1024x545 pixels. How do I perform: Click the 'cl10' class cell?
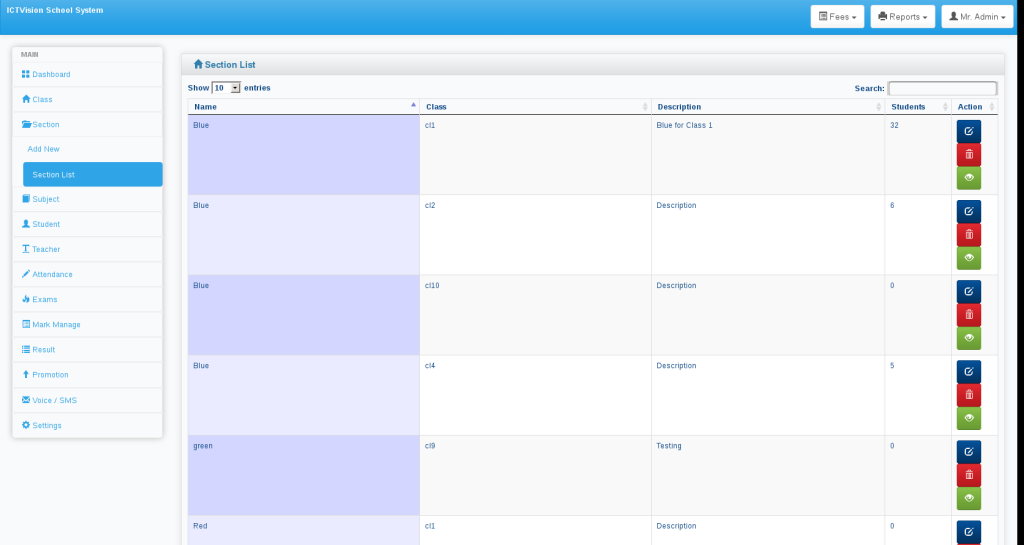coord(536,315)
